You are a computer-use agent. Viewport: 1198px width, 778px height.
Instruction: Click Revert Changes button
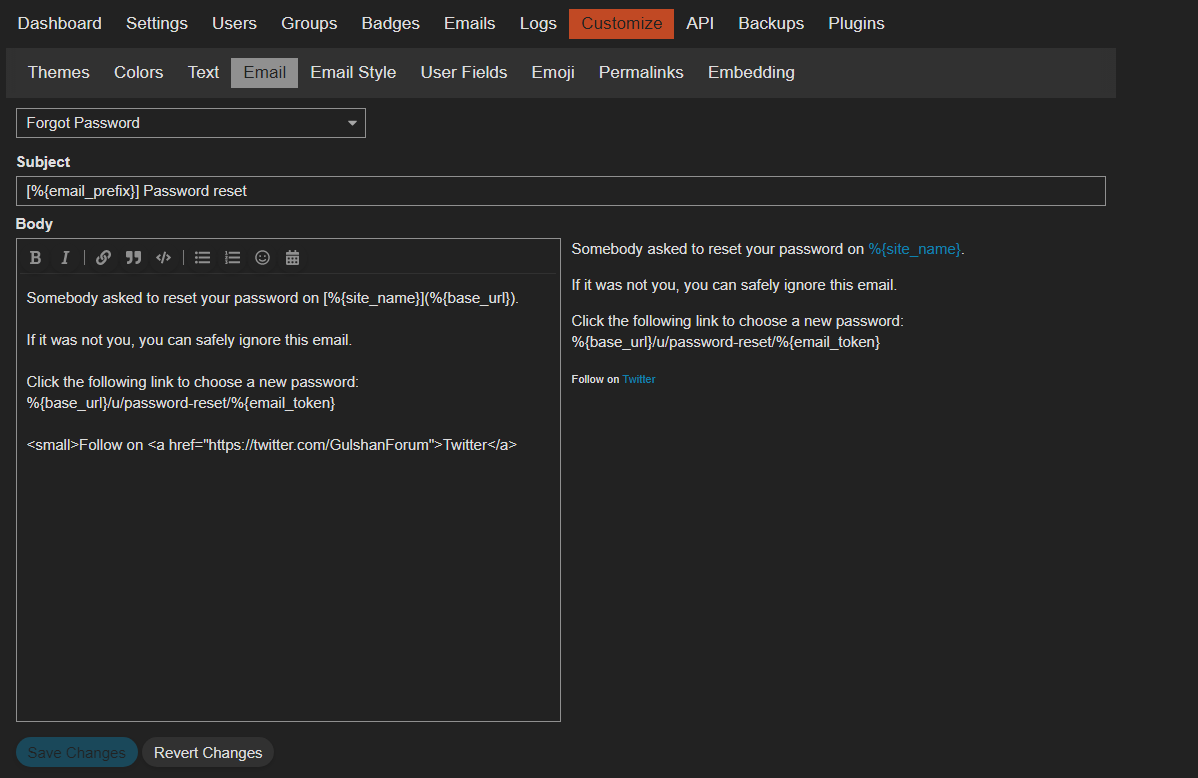208,753
